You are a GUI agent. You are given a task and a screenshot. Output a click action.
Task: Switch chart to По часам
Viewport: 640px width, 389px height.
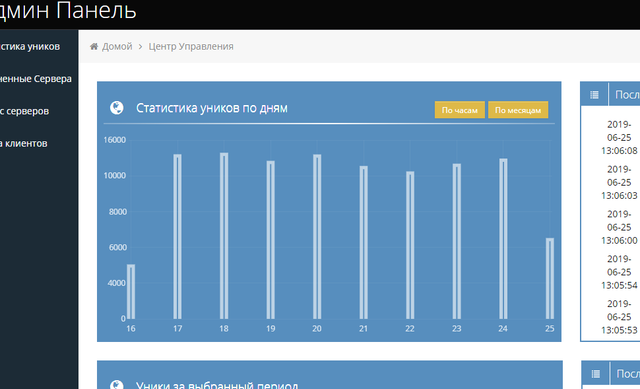tap(460, 110)
